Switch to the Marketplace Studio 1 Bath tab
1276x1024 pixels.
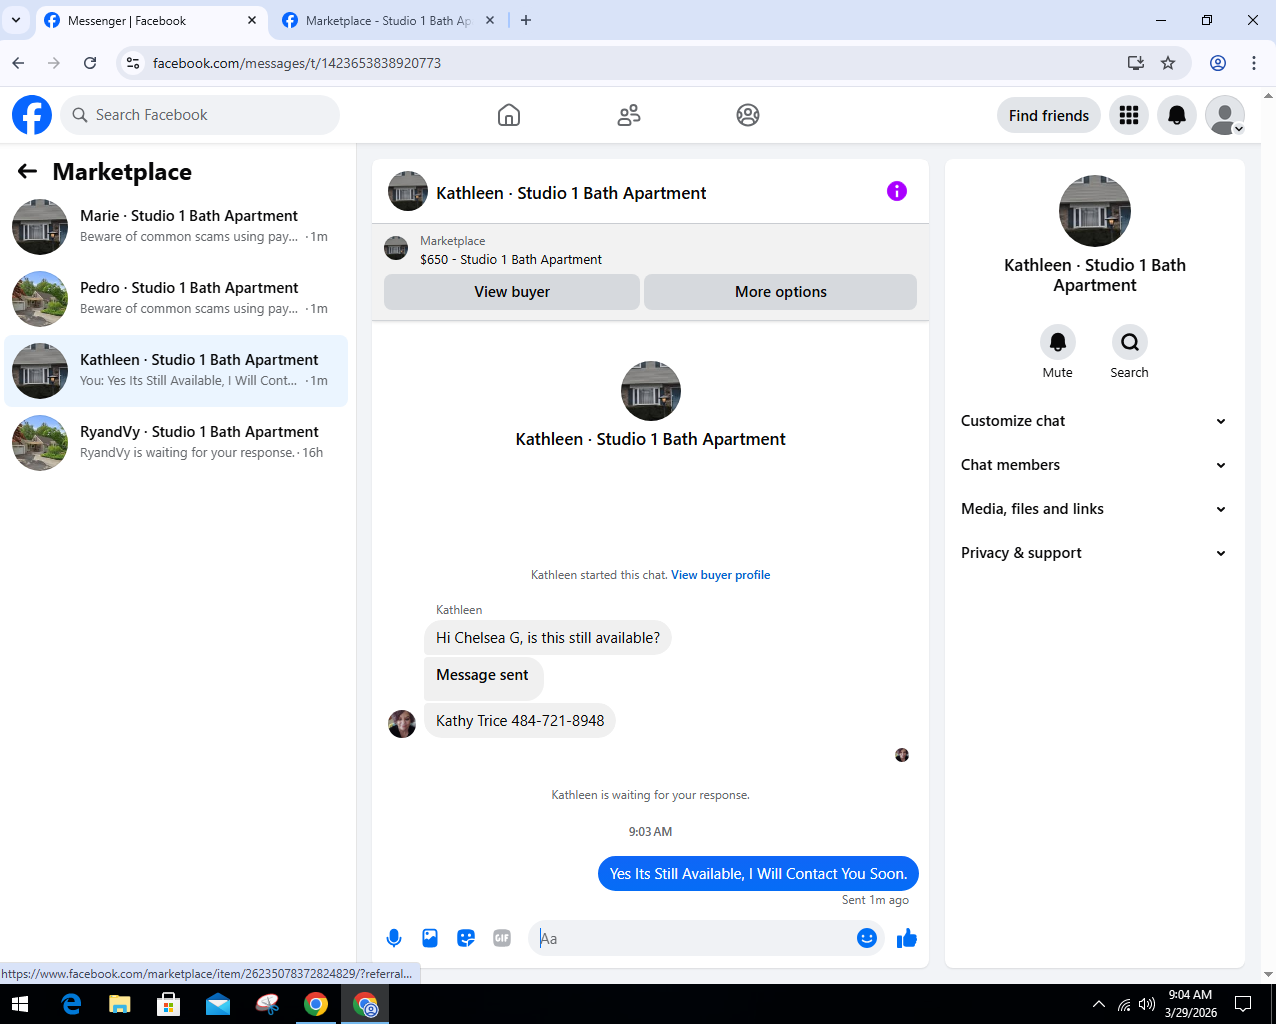coord(387,21)
